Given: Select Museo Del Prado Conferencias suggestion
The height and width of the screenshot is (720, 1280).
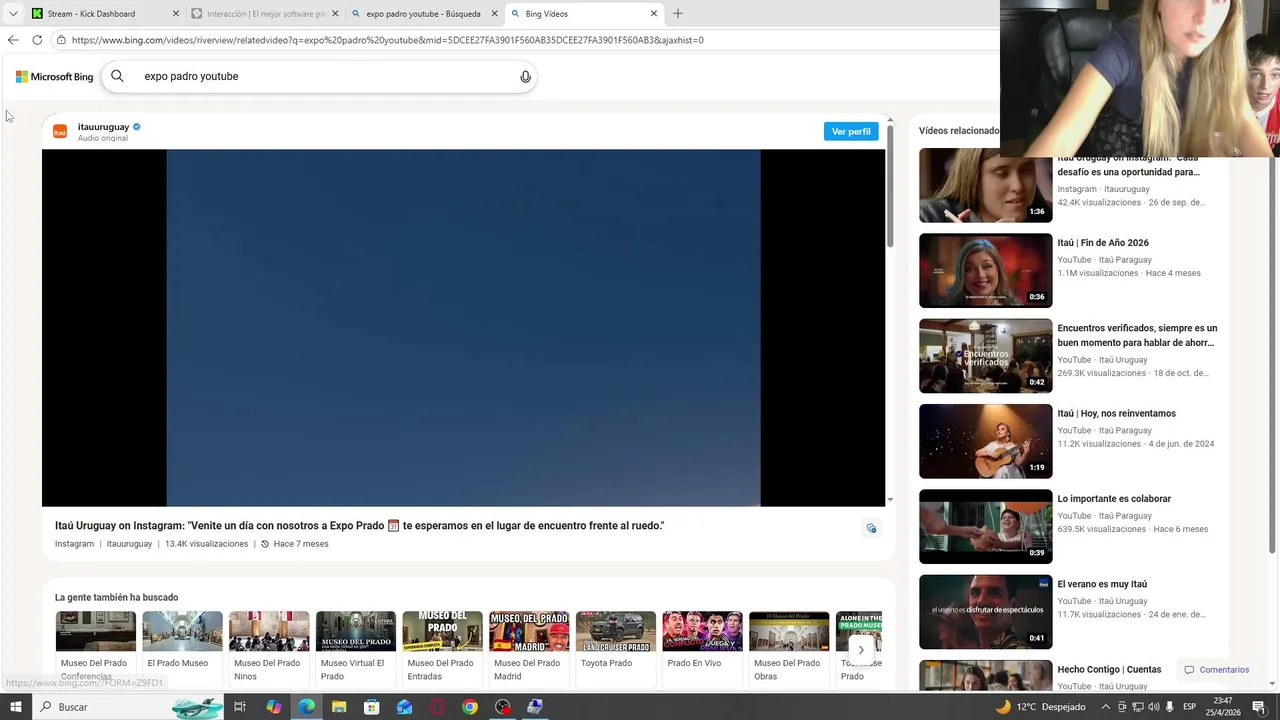Looking at the screenshot, I should tap(95, 646).
